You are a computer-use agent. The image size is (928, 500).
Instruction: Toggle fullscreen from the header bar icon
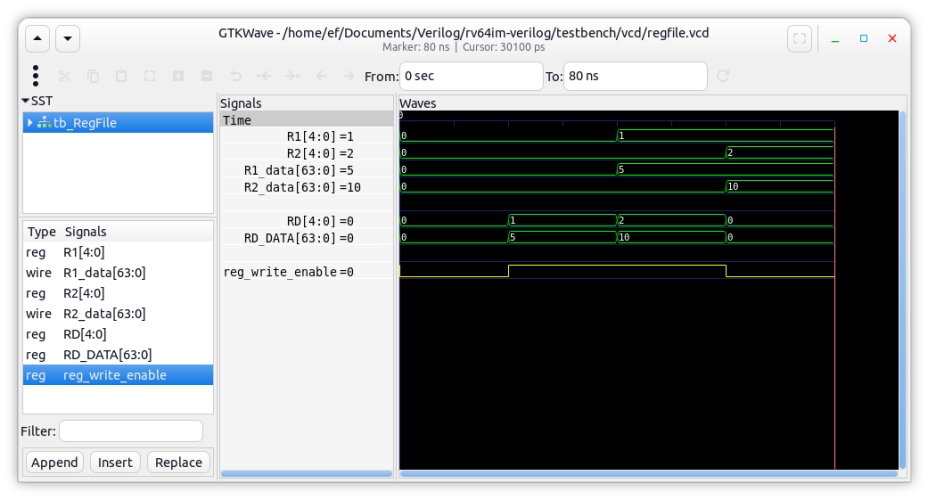point(799,39)
